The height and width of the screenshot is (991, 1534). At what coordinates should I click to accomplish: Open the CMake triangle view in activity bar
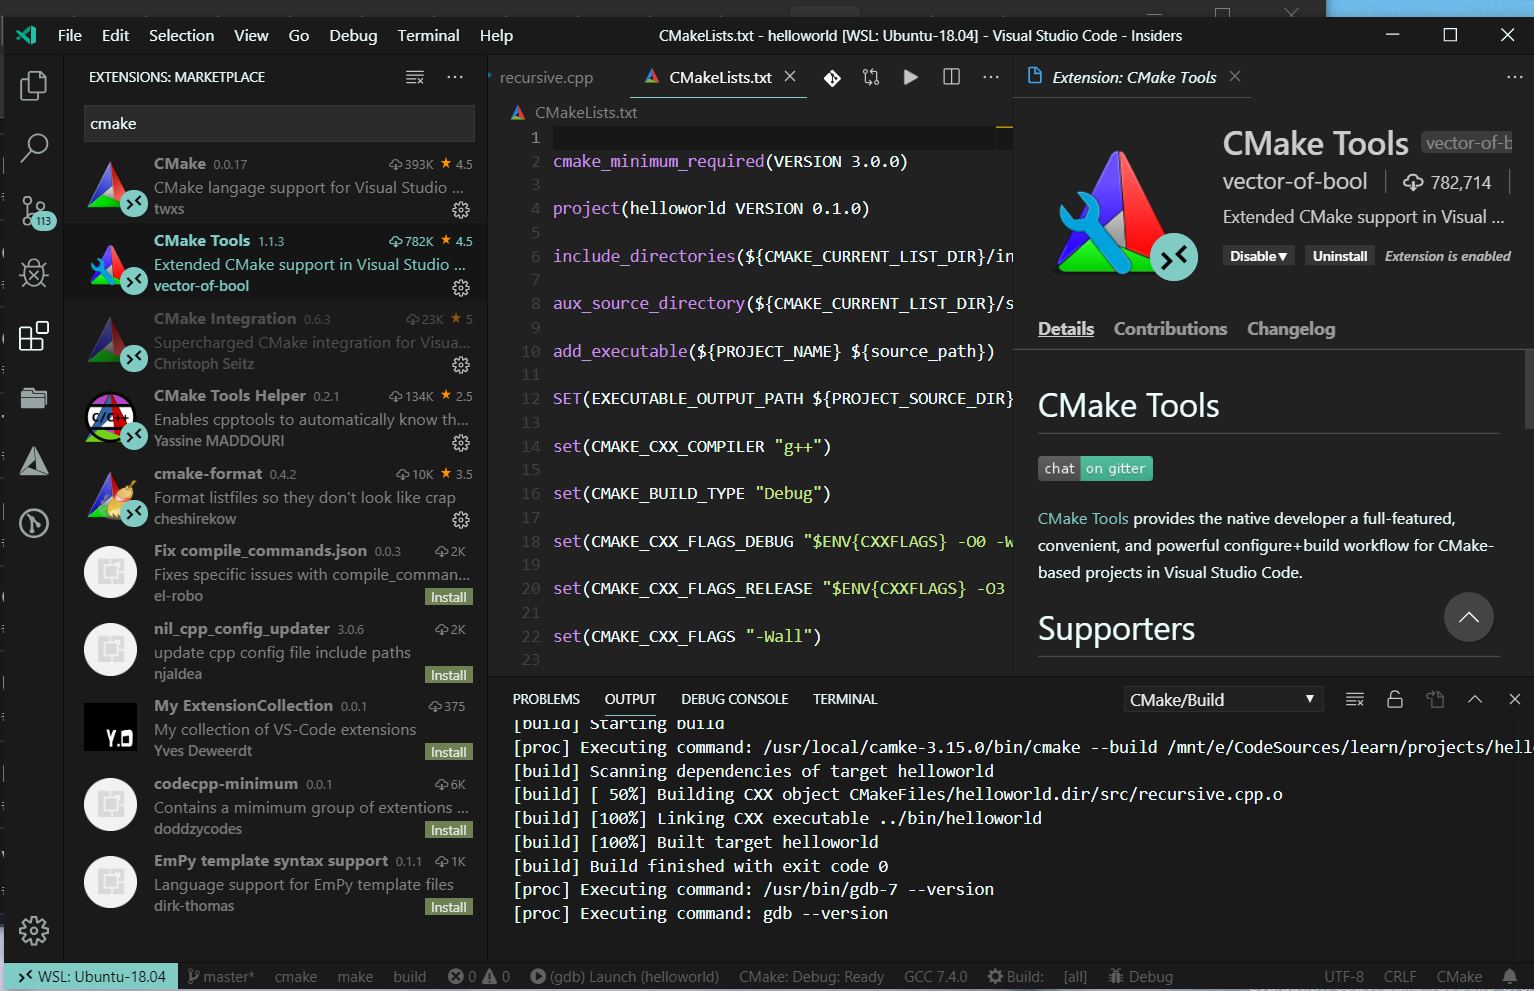[33, 461]
